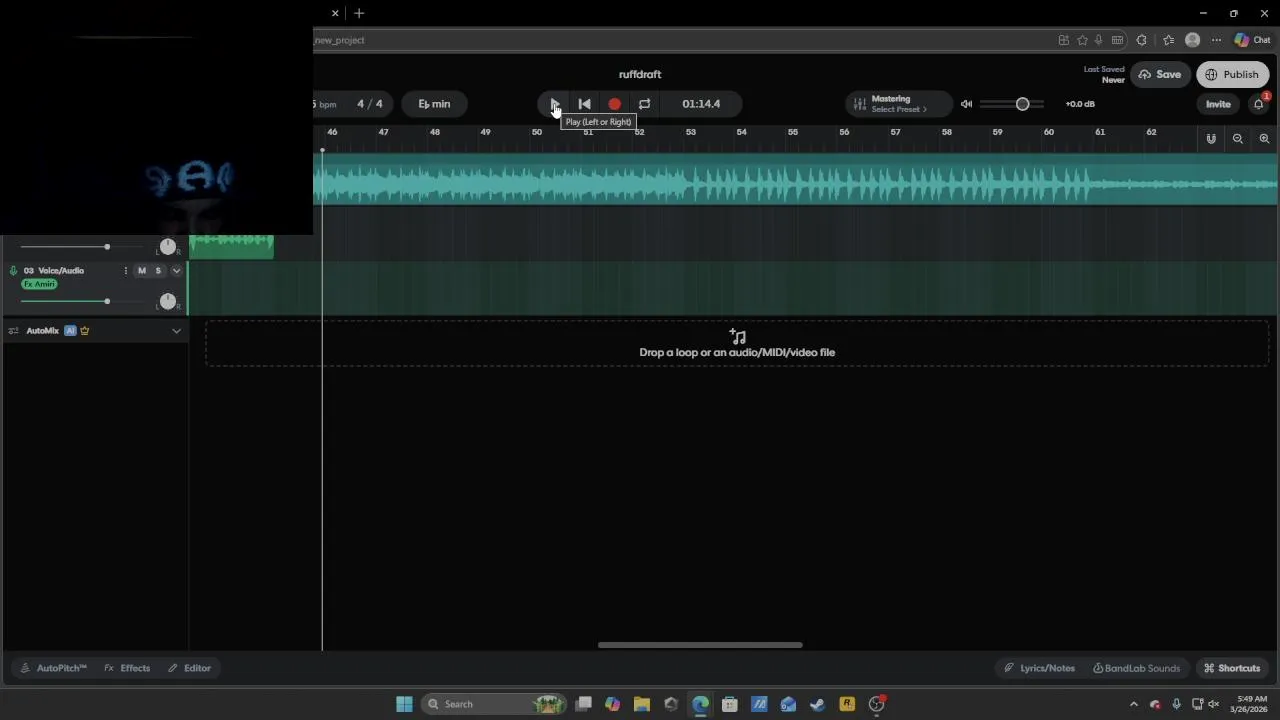Show hidden system tray icons
This screenshot has width=1280, height=720.
pos(1133,704)
